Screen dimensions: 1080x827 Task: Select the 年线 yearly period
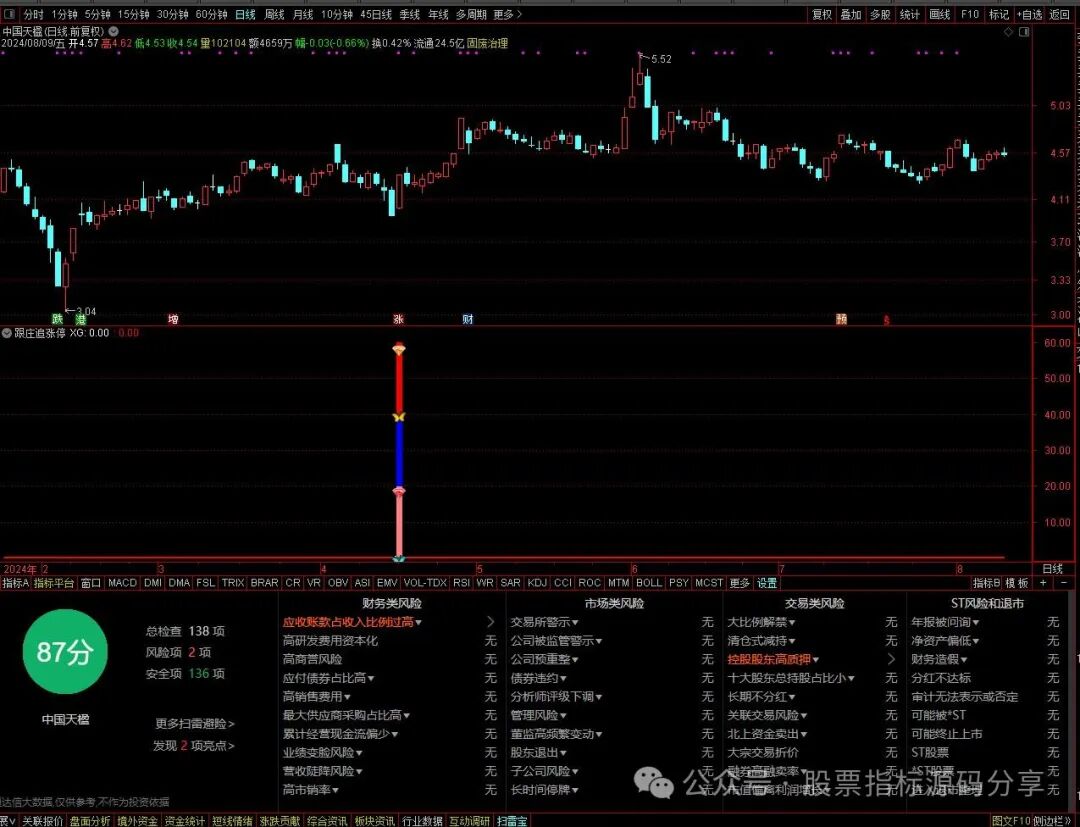pyautogui.click(x=438, y=14)
